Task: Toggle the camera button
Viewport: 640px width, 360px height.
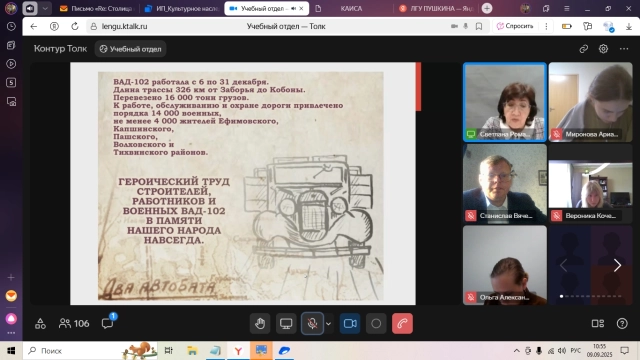Action: (x=350, y=324)
